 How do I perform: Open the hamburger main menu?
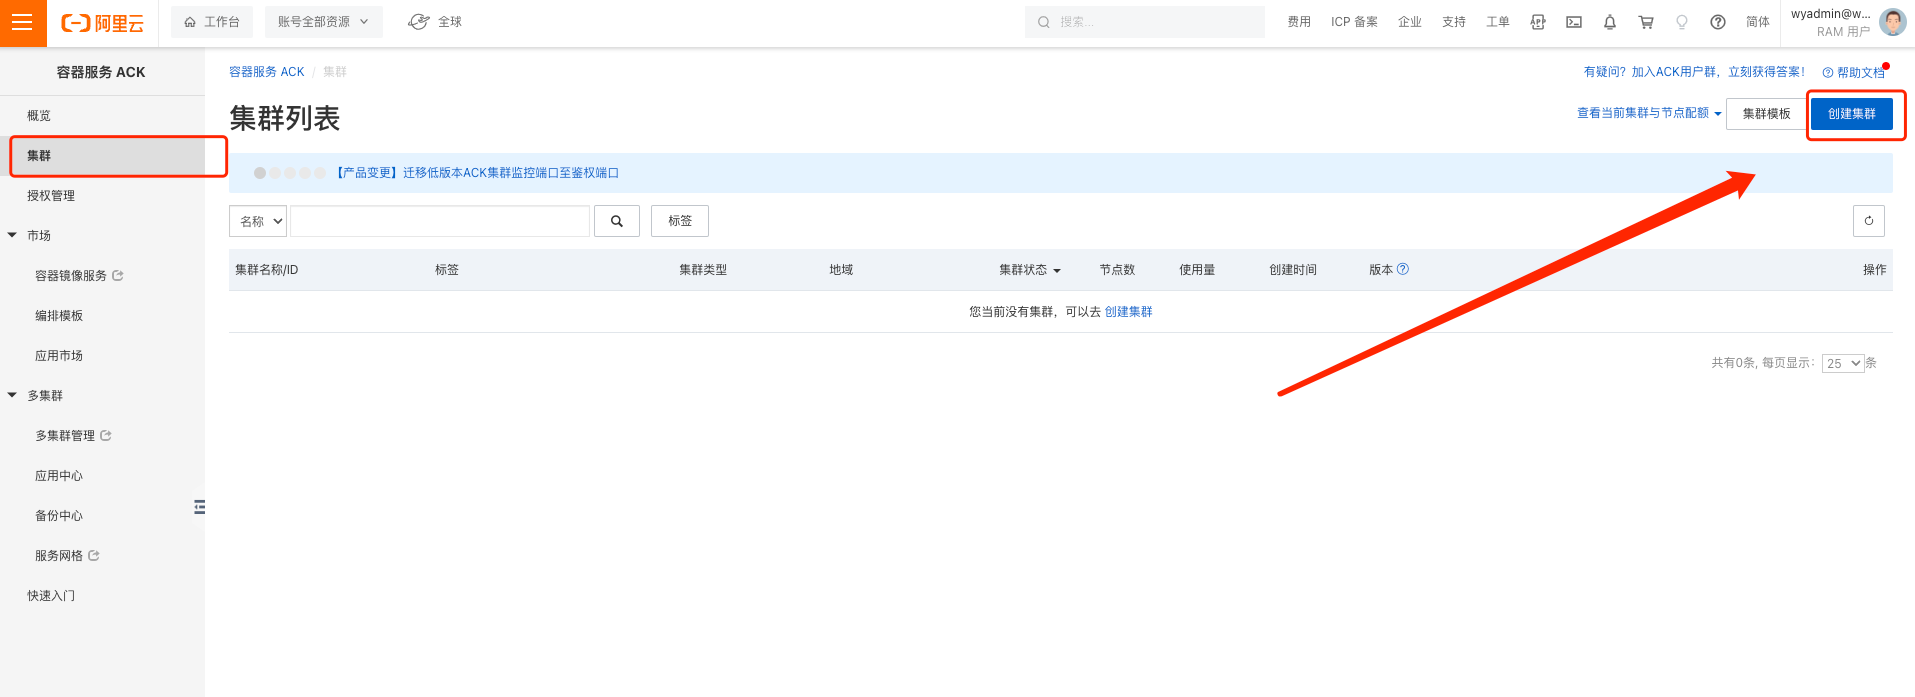point(23,23)
